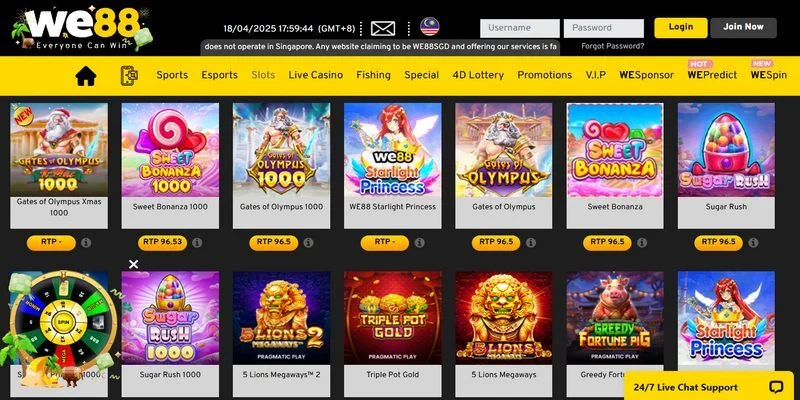Close the lucky wheel popup
This screenshot has width=800, height=400.
point(134,264)
